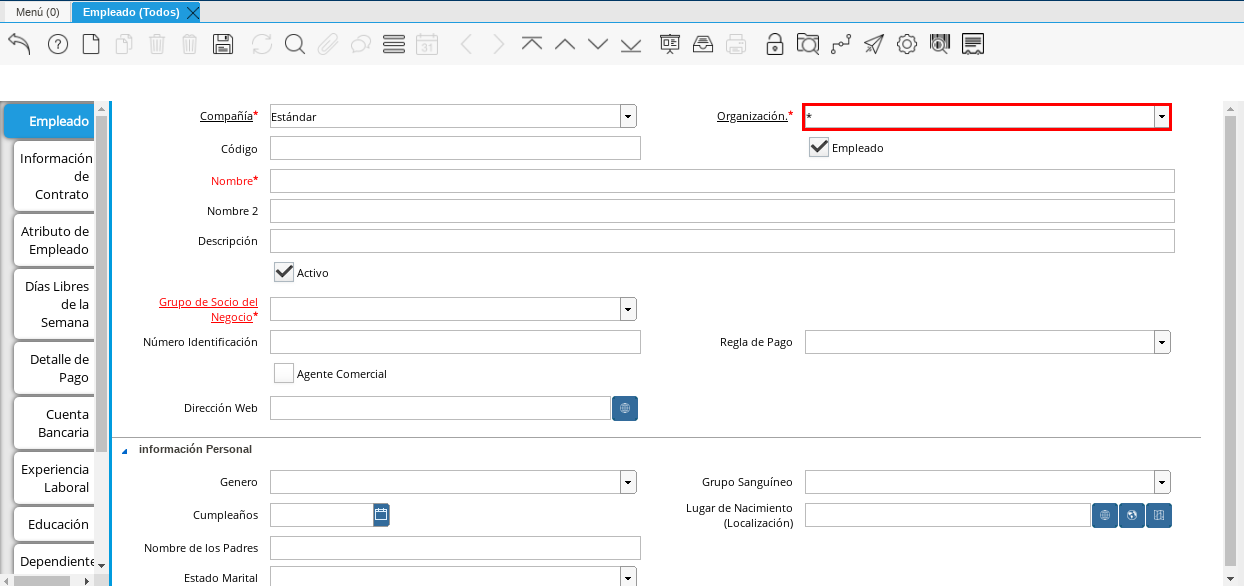Viewport: 1244px width, 586px height.
Task: Select the Empleado side tab
Action: [50, 121]
